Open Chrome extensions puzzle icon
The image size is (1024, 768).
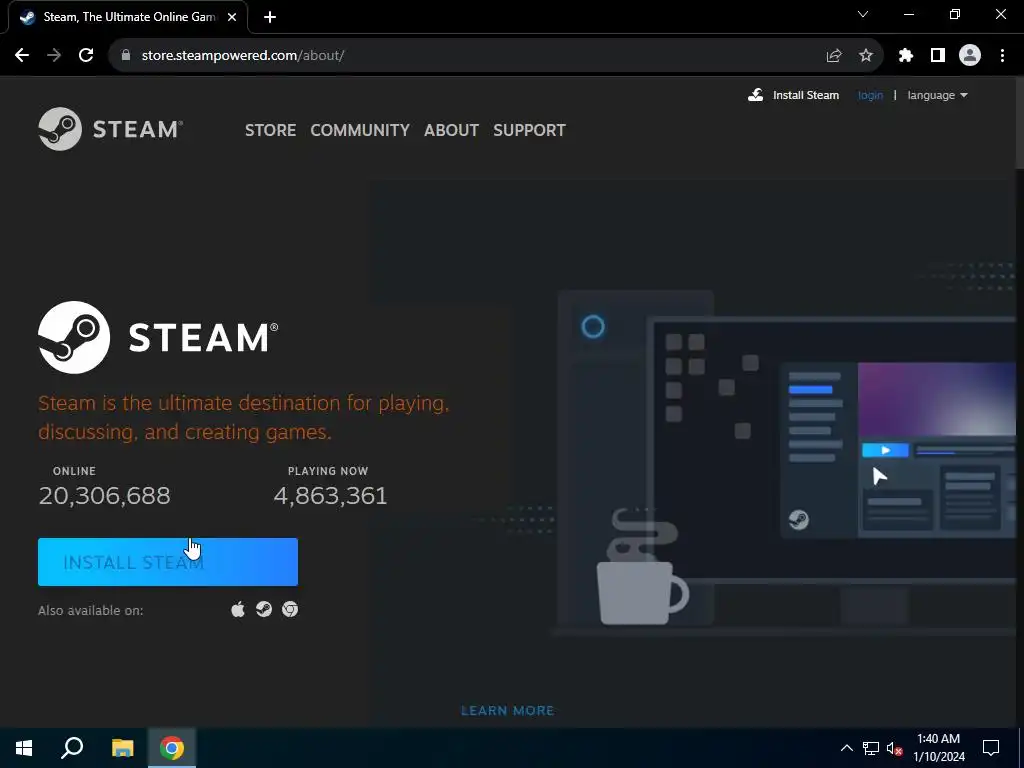pos(906,56)
